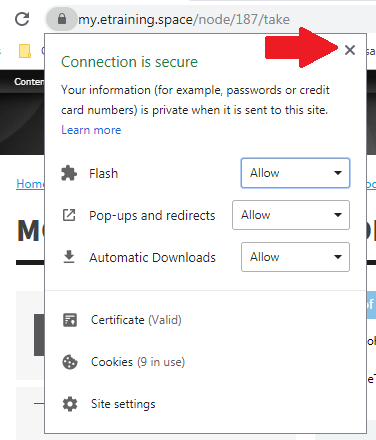
Task: Click the Automatic Downloads arrow icon
Action: coord(69,257)
